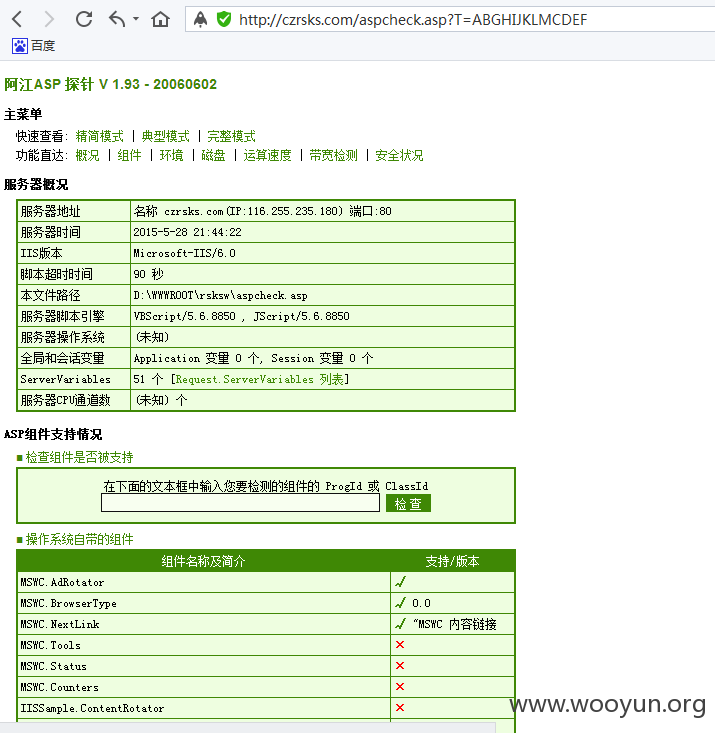Jump to 安全状况 section
715x733 pixels.
(x=399, y=155)
